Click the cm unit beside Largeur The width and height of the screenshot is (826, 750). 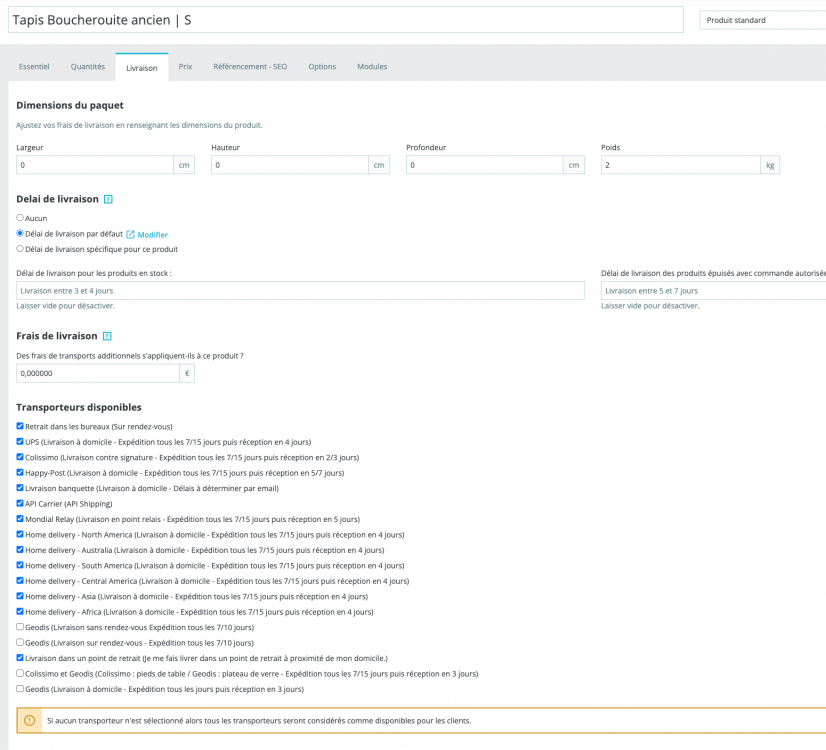click(184, 165)
